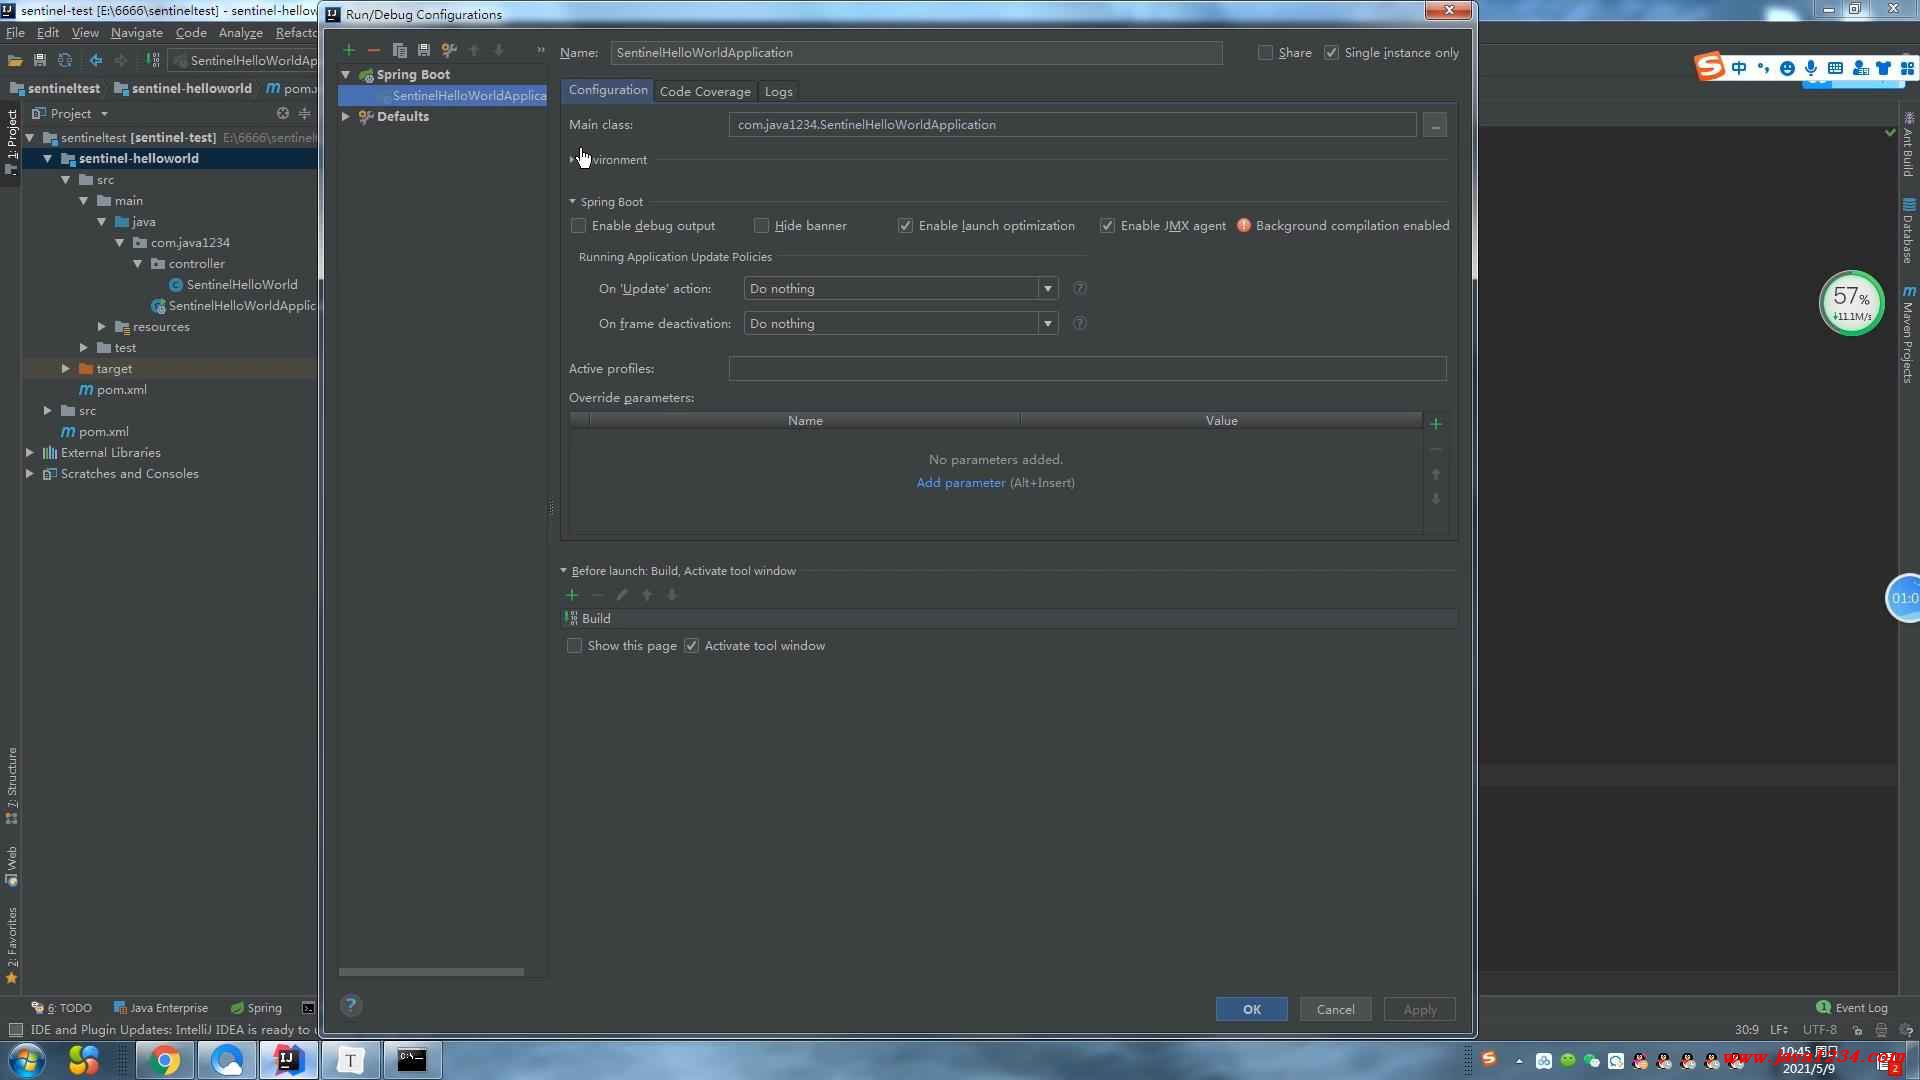Open the Analyze menu
Image resolution: width=1920 pixels, height=1080 pixels.
point(240,33)
